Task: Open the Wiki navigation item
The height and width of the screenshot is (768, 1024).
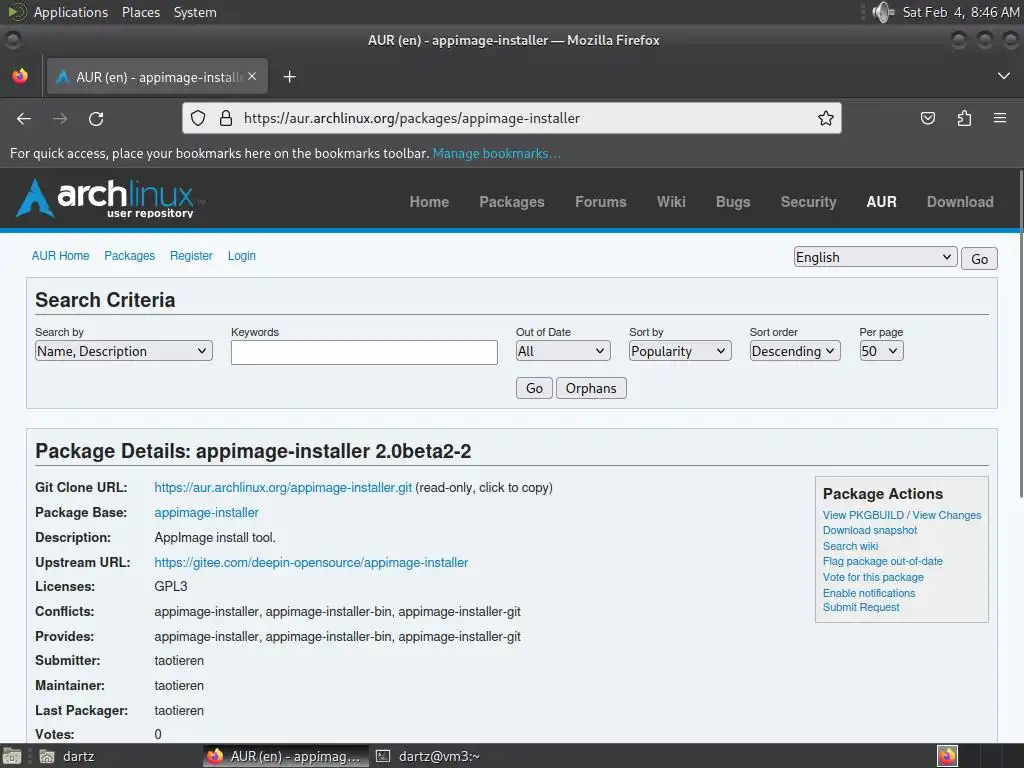Action: [x=671, y=202]
